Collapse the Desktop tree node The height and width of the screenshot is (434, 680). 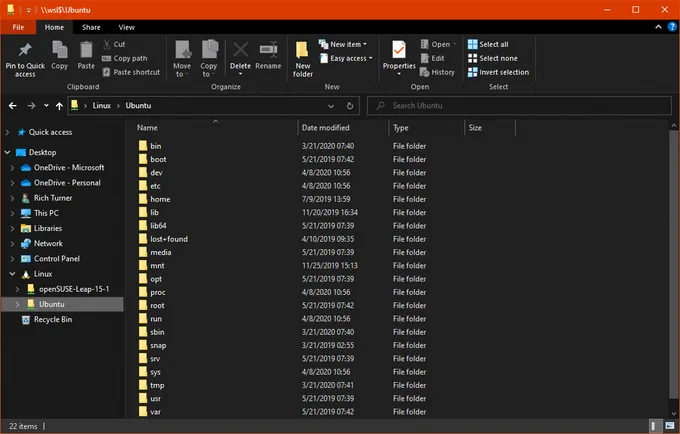[7, 152]
